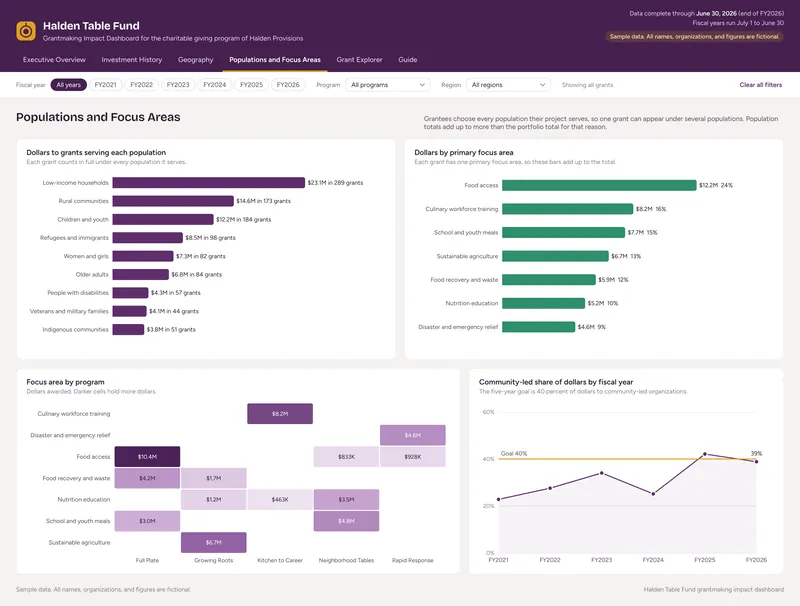
Task: Filter to fiscal year FY2023
Action: coord(178,85)
